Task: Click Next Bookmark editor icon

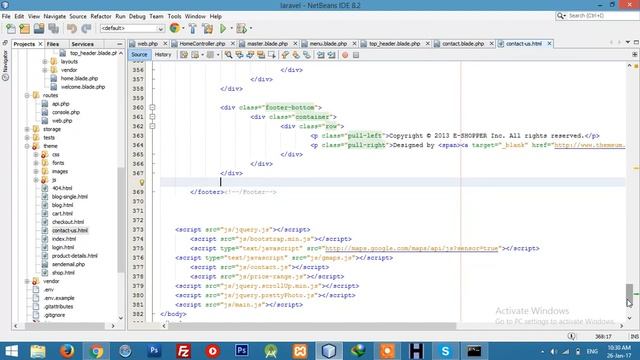Action: point(296,55)
